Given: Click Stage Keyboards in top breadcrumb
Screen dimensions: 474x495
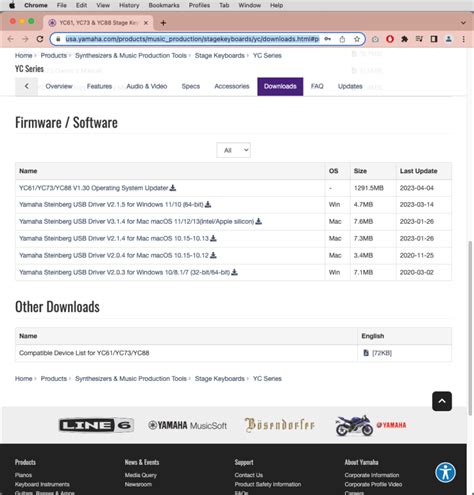Looking at the screenshot, I should coord(220,55).
